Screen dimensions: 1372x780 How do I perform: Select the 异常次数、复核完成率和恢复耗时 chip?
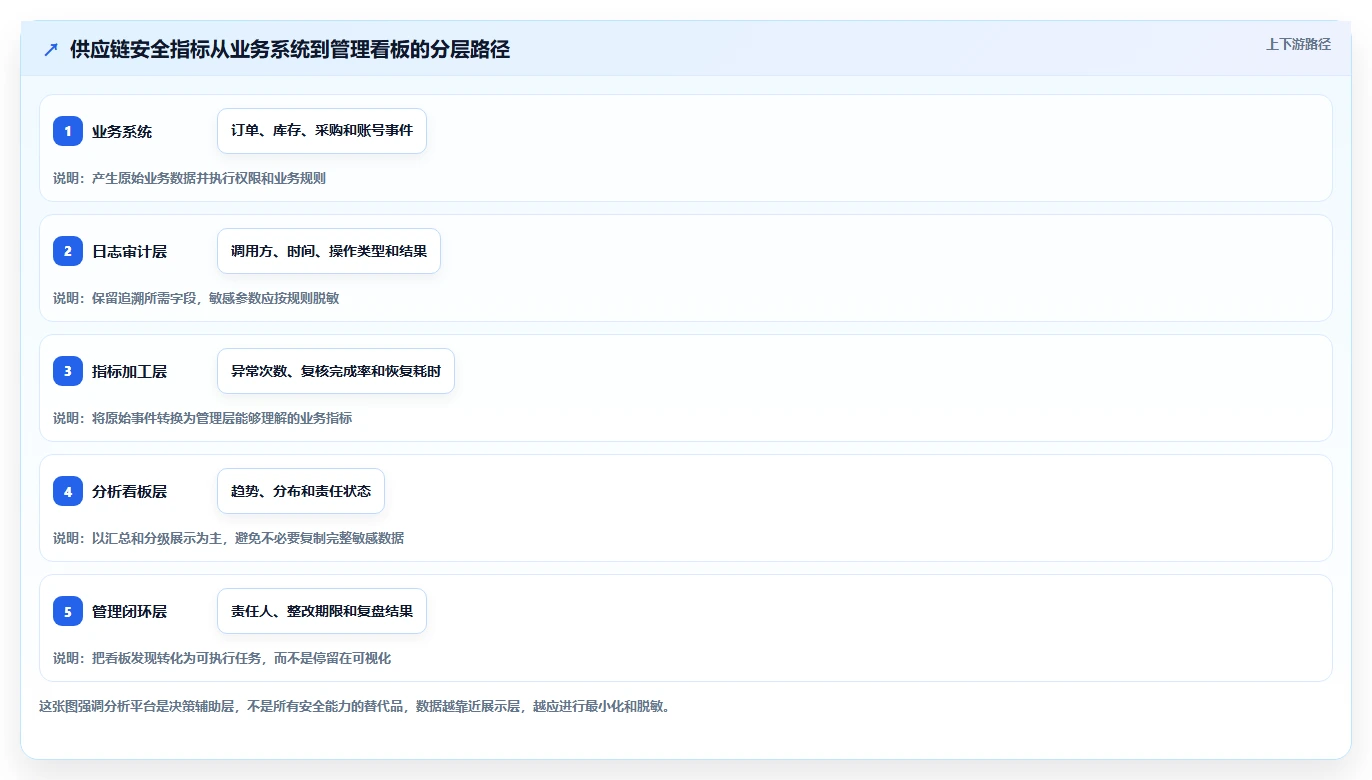[x=336, y=371]
